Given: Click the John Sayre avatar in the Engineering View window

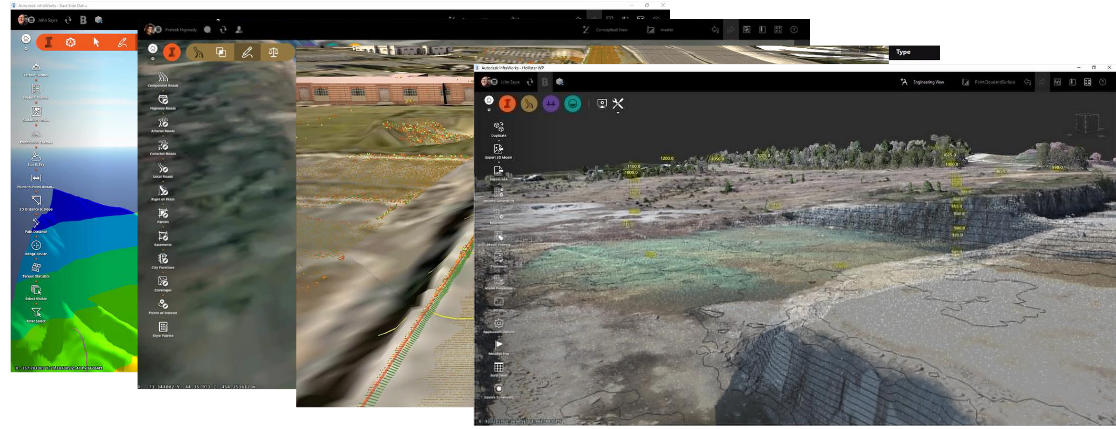Looking at the screenshot, I should pos(486,82).
